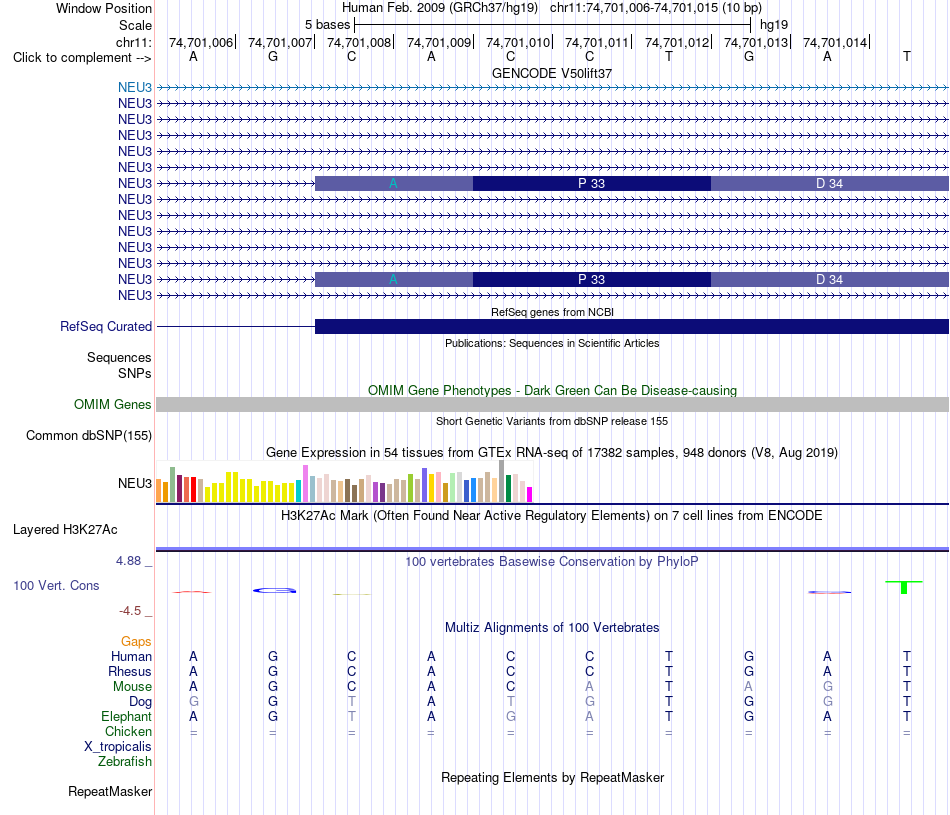This screenshot has height=815, width=950.
Task: Click reference base T below 74,701,012
Action: (x=669, y=56)
